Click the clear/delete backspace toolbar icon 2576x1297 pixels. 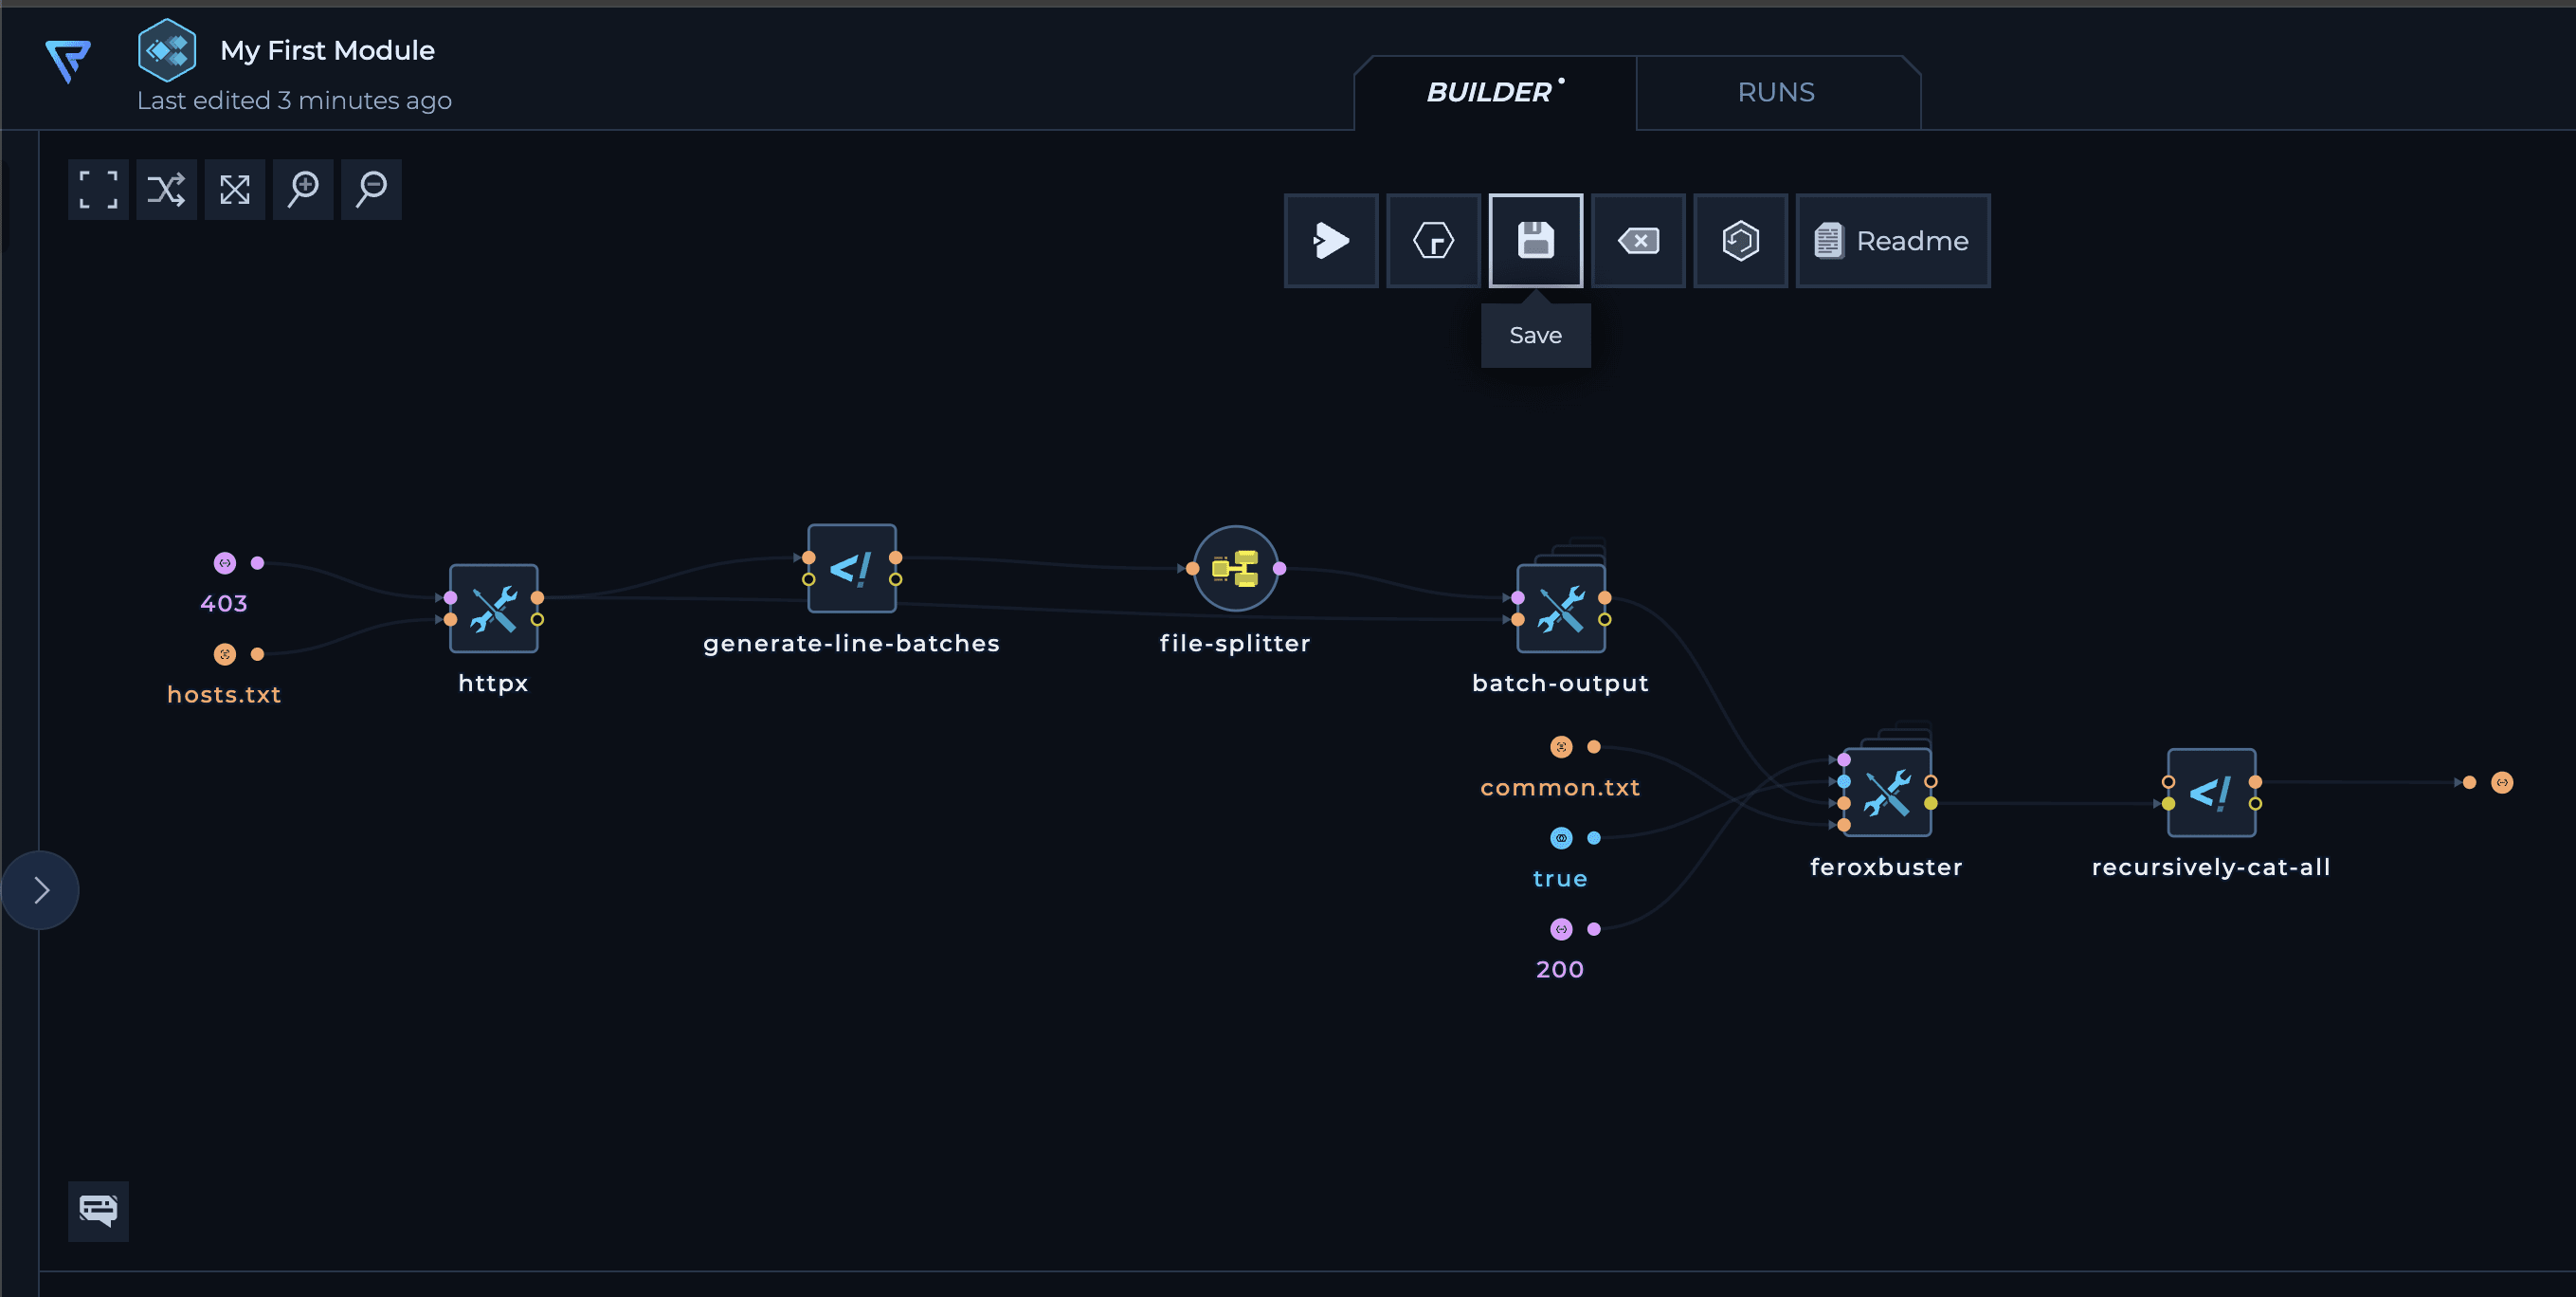click(x=1638, y=241)
